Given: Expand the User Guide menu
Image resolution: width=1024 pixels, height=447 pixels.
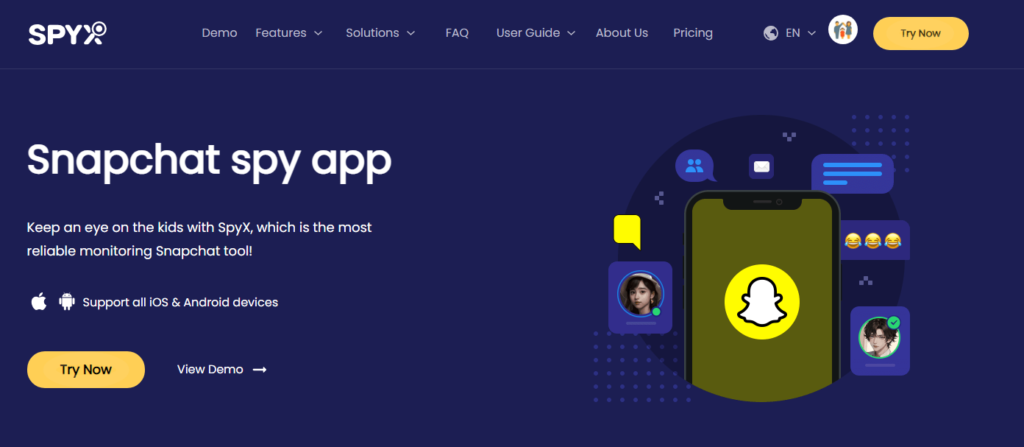Looking at the screenshot, I should 536,33.
